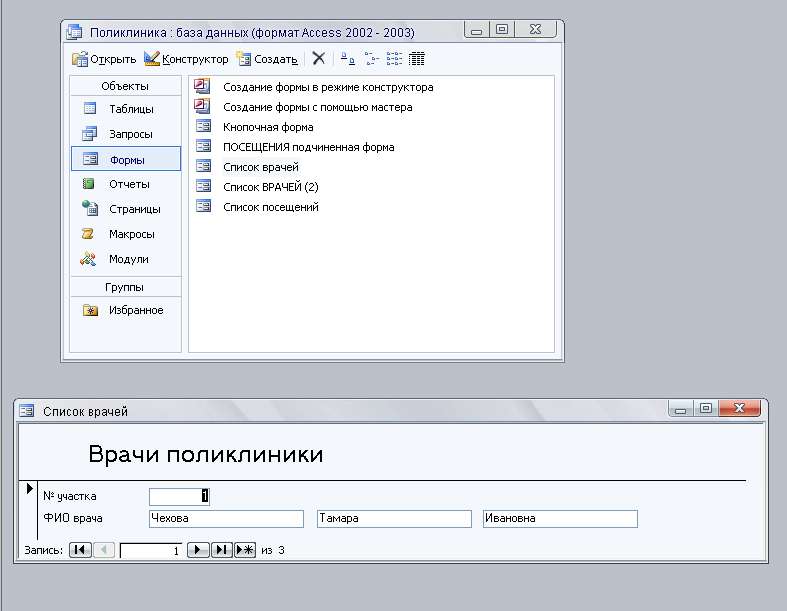Select the 'Кнопочная форма' form
787x611 pixels.
pyautogui.click(x=268, y=128)
